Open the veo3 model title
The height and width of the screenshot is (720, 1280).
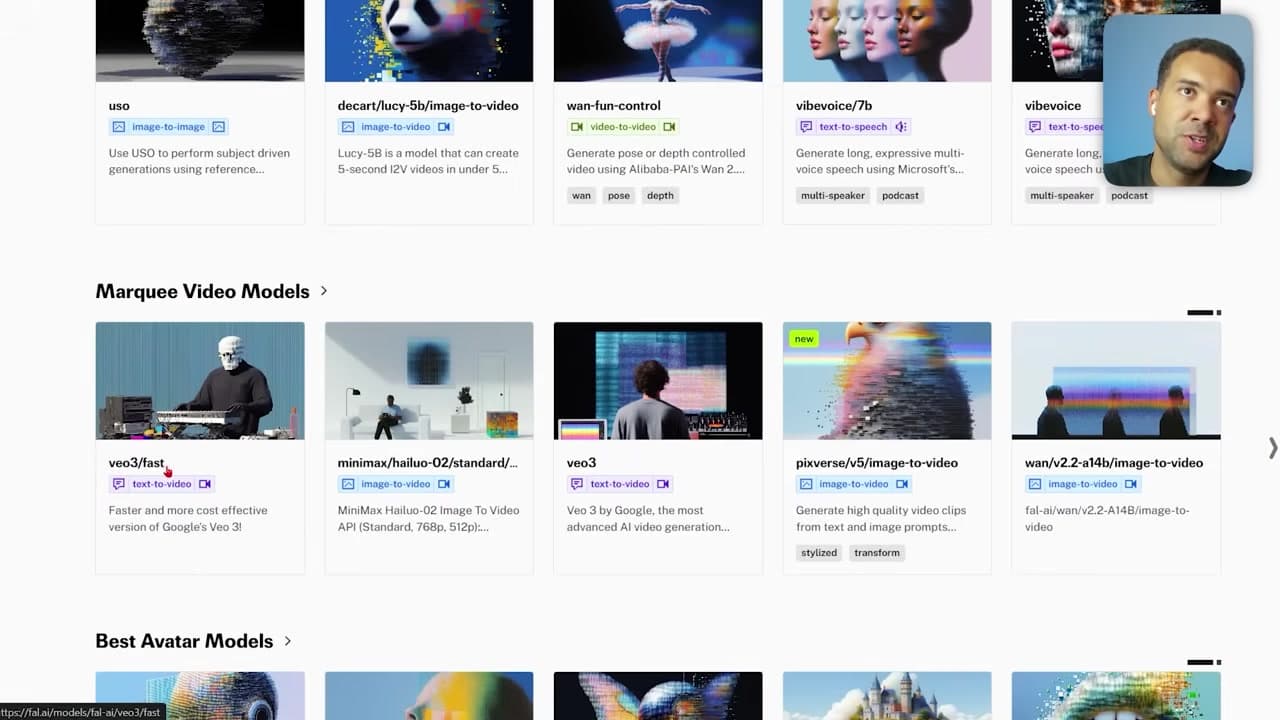pyautogui.click(x=581, y=463)
